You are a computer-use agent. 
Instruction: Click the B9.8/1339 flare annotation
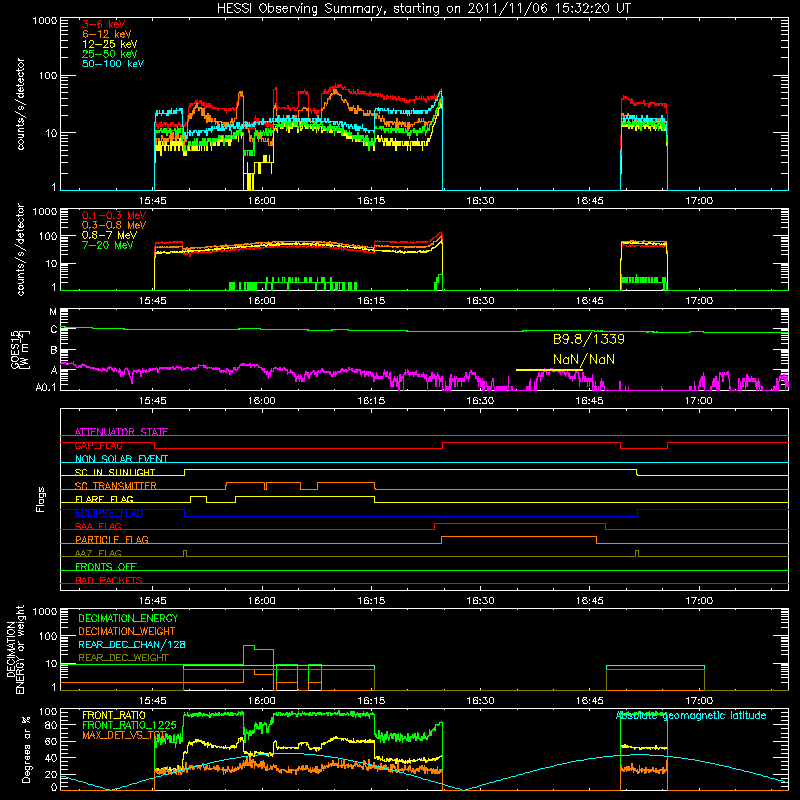pyautogui.click(x=589, y=339)
